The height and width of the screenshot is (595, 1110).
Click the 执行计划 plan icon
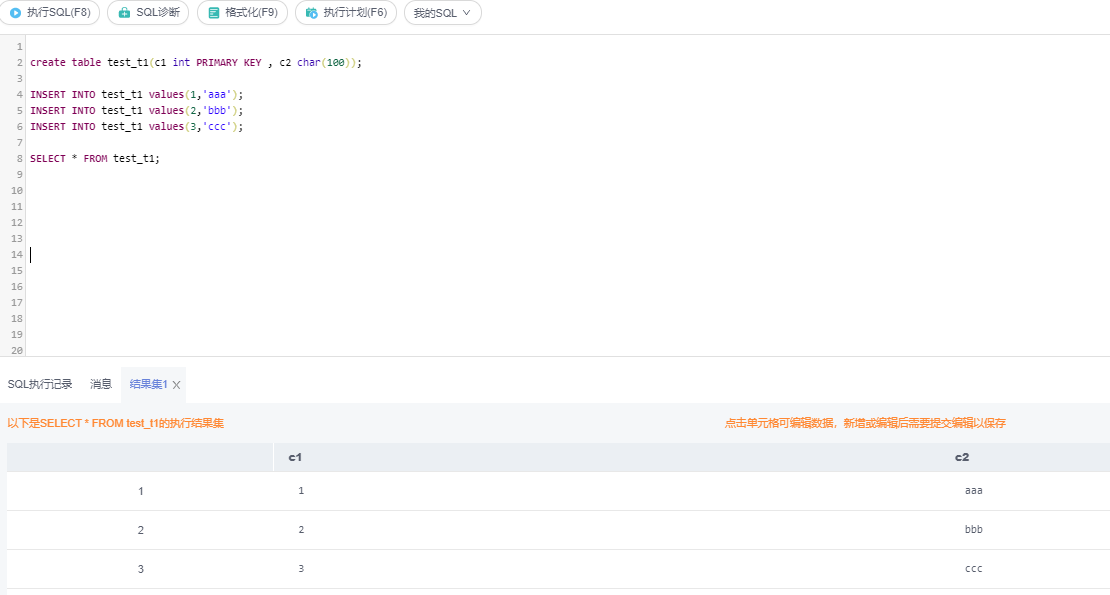tap(311, 13)
